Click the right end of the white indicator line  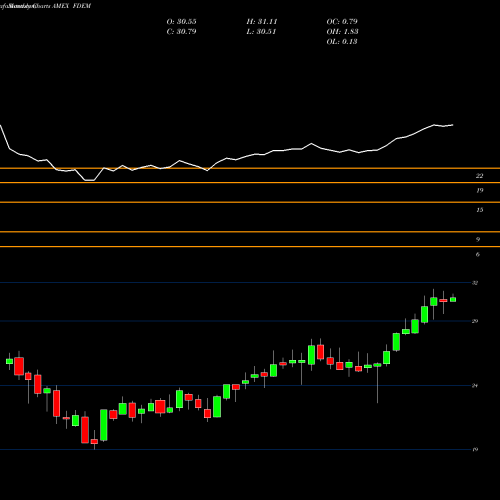452,125
